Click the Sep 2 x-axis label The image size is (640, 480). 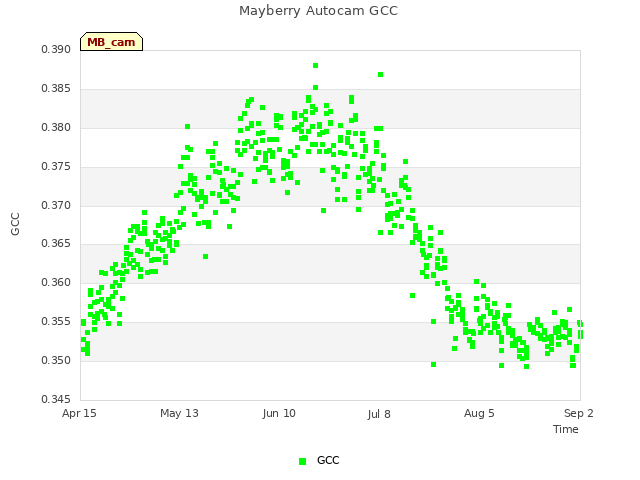tap(579, 413)
